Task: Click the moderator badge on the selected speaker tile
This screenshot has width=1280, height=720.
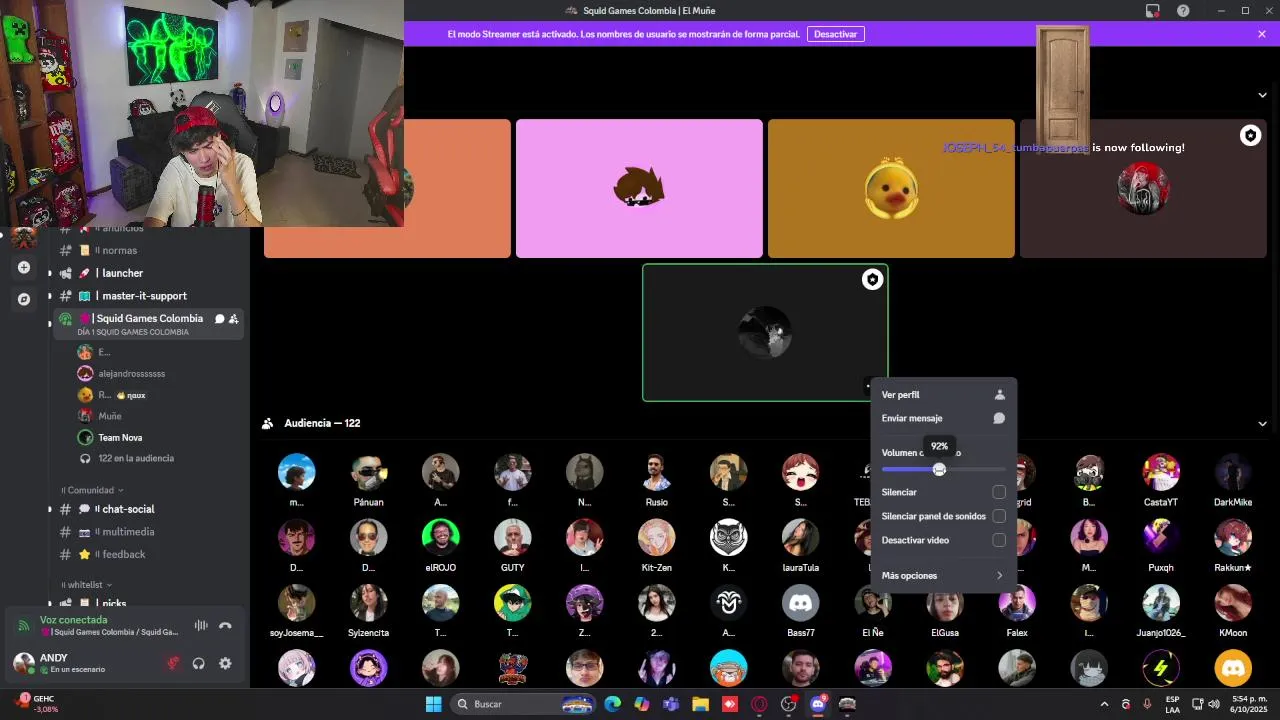Action: [x=872, y=280]
